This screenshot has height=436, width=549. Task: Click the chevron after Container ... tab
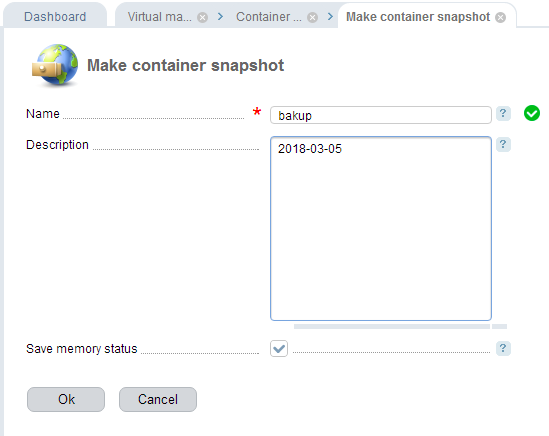330,16
